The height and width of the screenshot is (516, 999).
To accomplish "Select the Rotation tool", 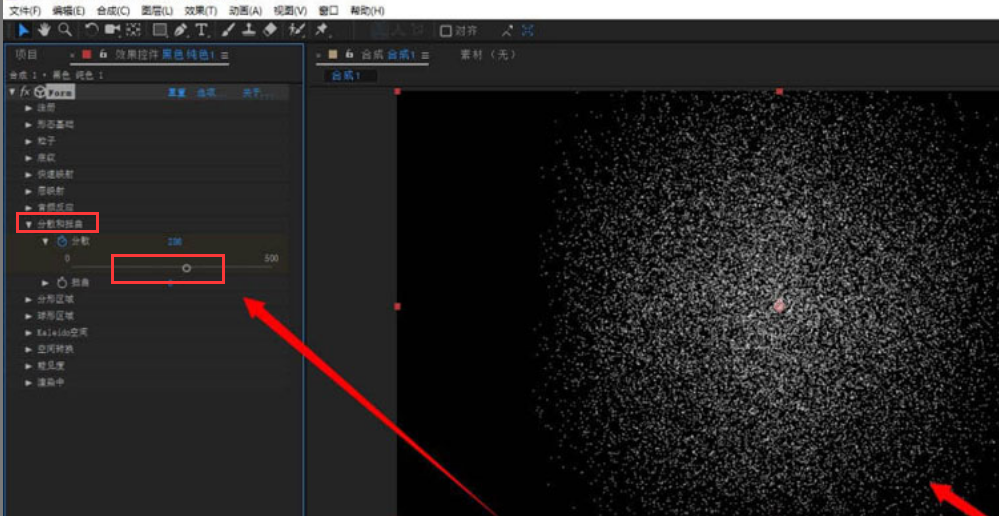I will pos(92,31).
